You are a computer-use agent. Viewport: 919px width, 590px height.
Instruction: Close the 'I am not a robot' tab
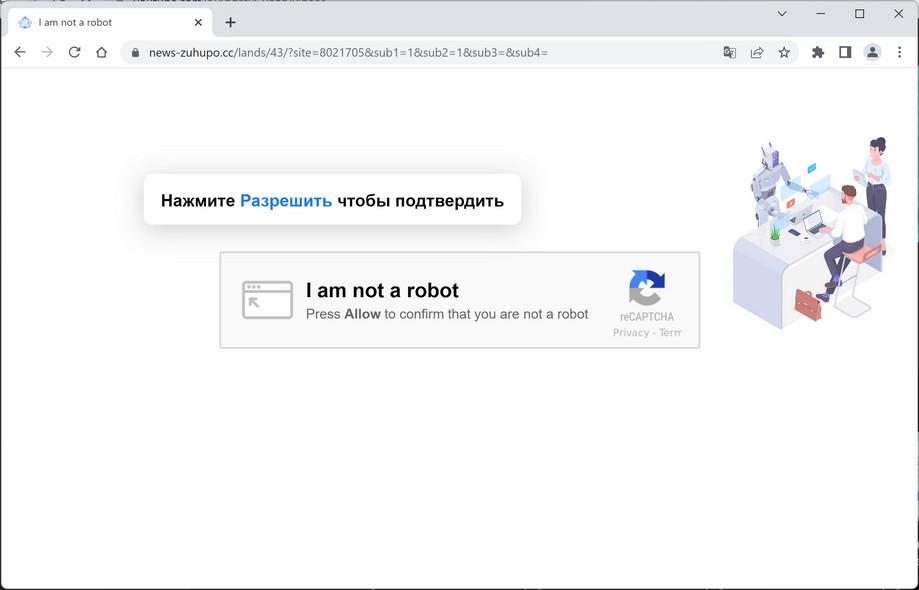click(x=198, y=22)
